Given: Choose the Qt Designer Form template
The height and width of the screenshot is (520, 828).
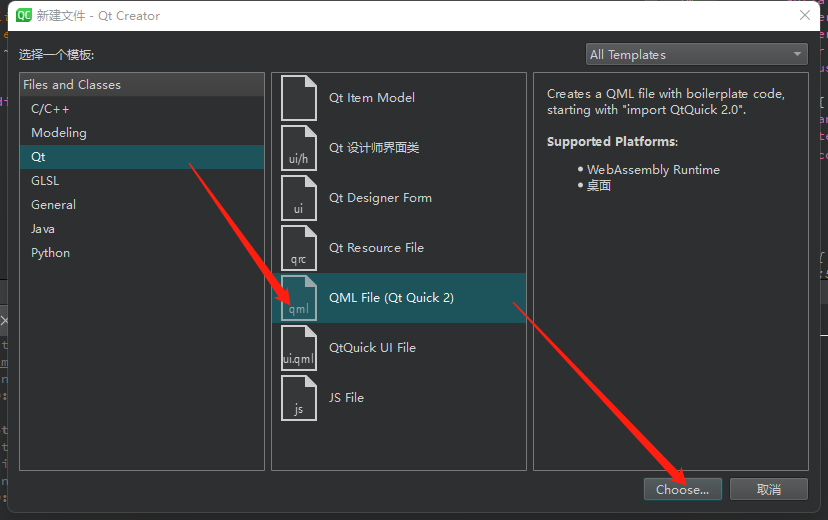Looking at the screenshot, I should [x=399, y=198].
